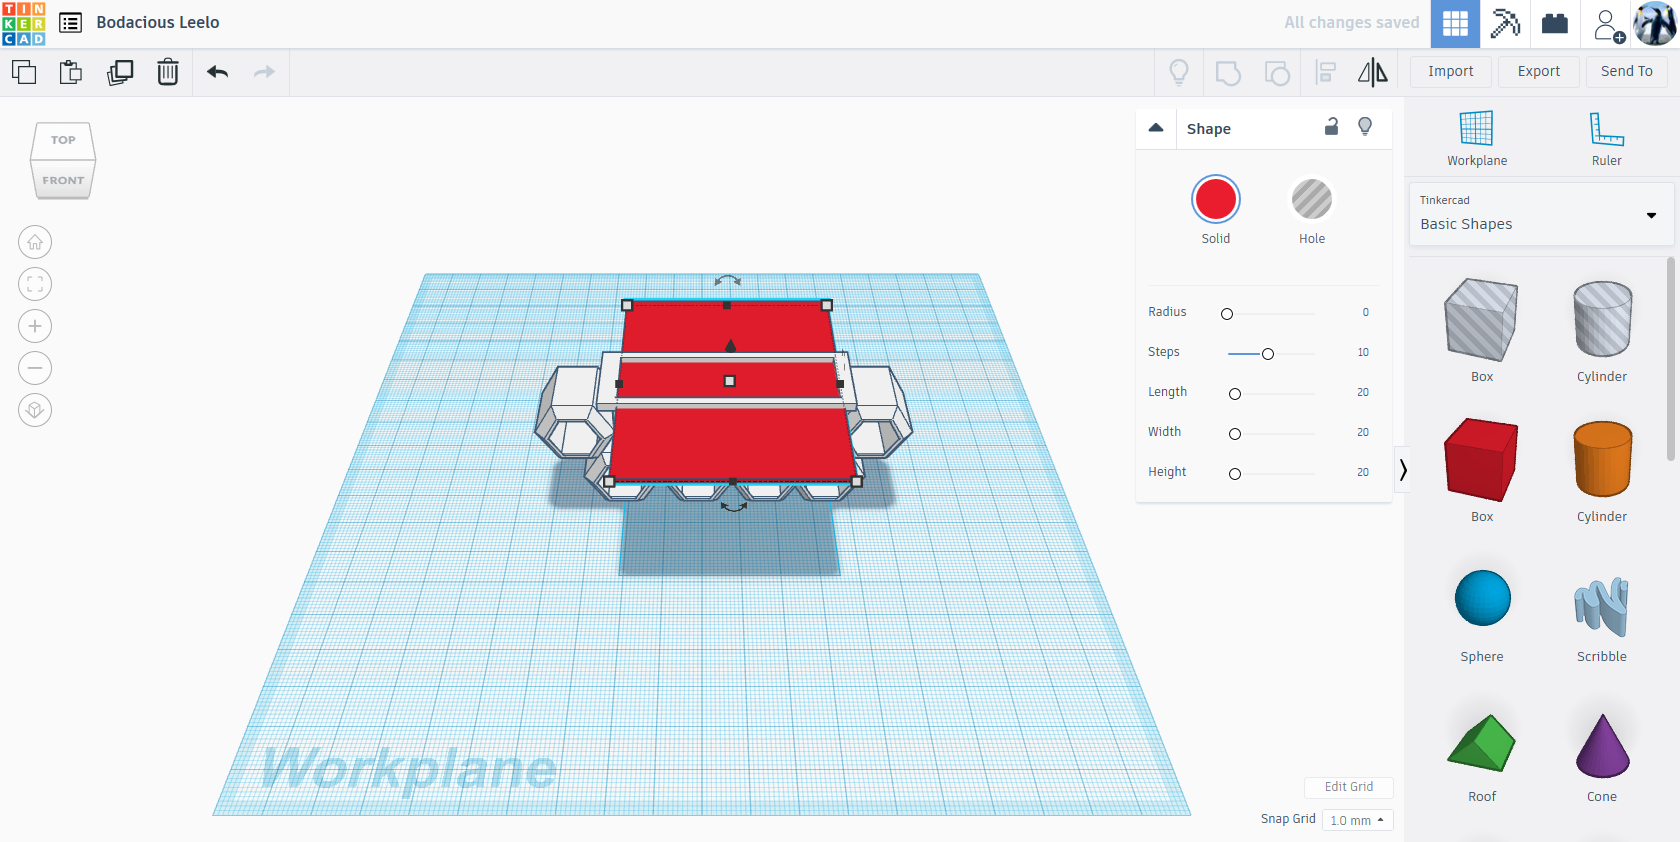Click the Length slider handle
Image resolution: width=1680 pixels, height=842 pixels.
1235,394
